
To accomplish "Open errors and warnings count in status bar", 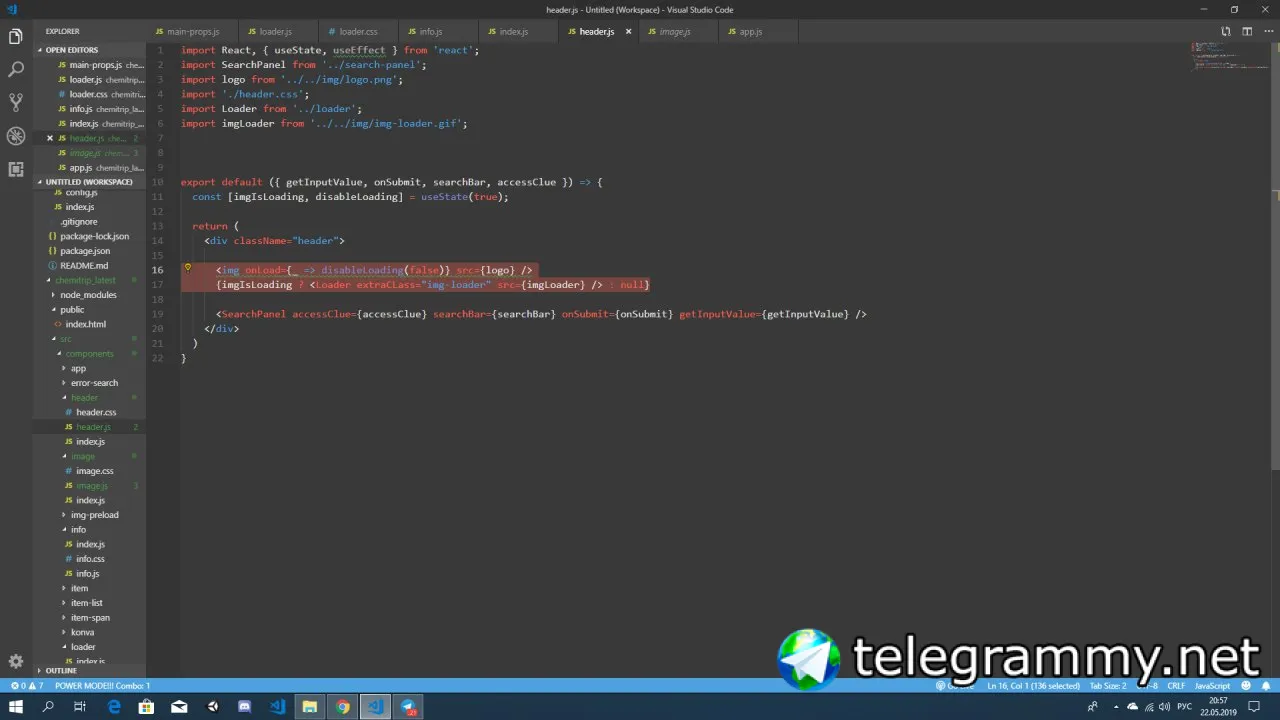I will (x=26, y=686).
